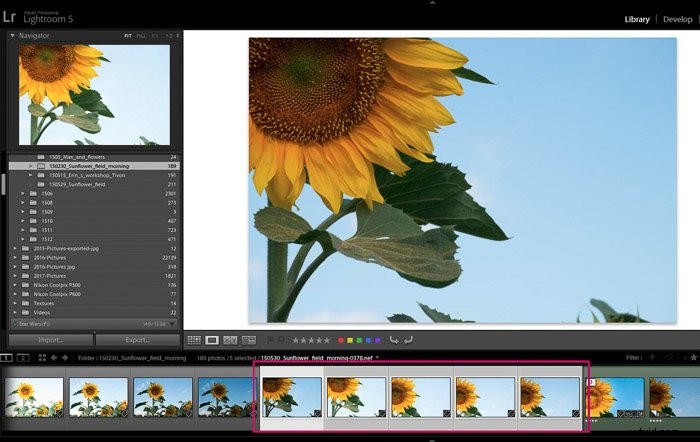Flag photo as pick in toolbar
Image resolution: width=700 pixels, height=442 pixels.
pos(271,340)
